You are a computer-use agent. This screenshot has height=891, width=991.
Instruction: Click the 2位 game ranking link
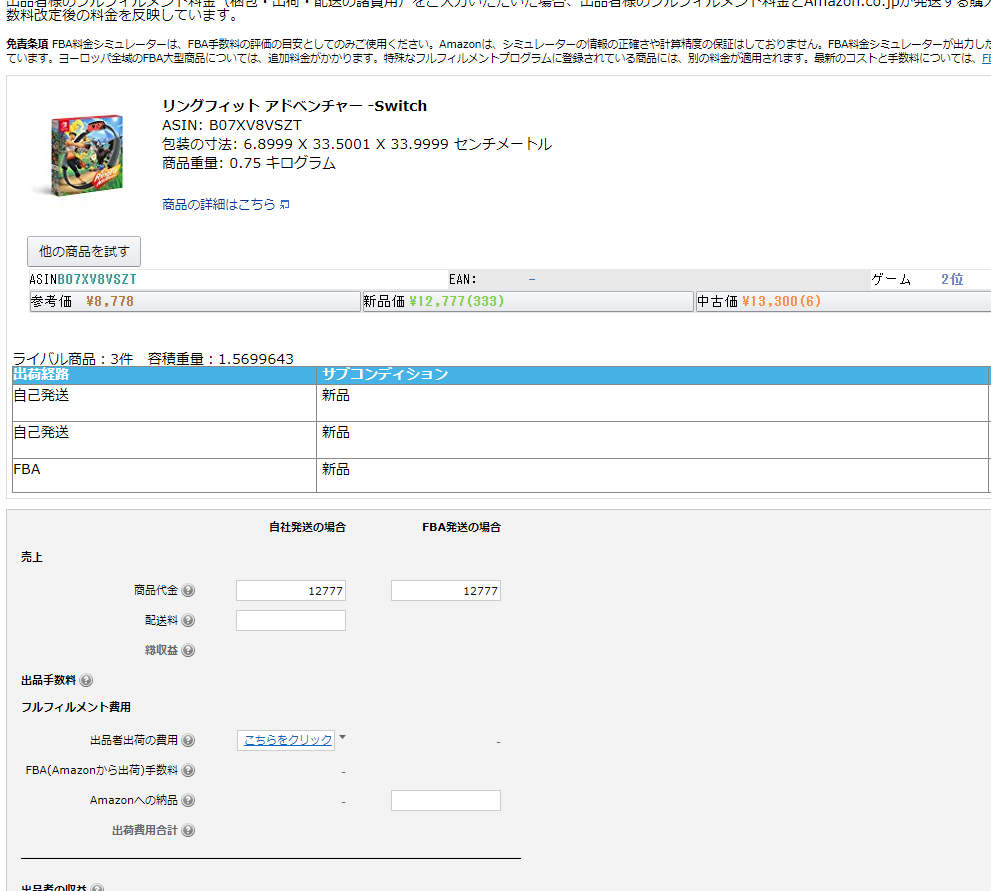click(x=952, y=279)
